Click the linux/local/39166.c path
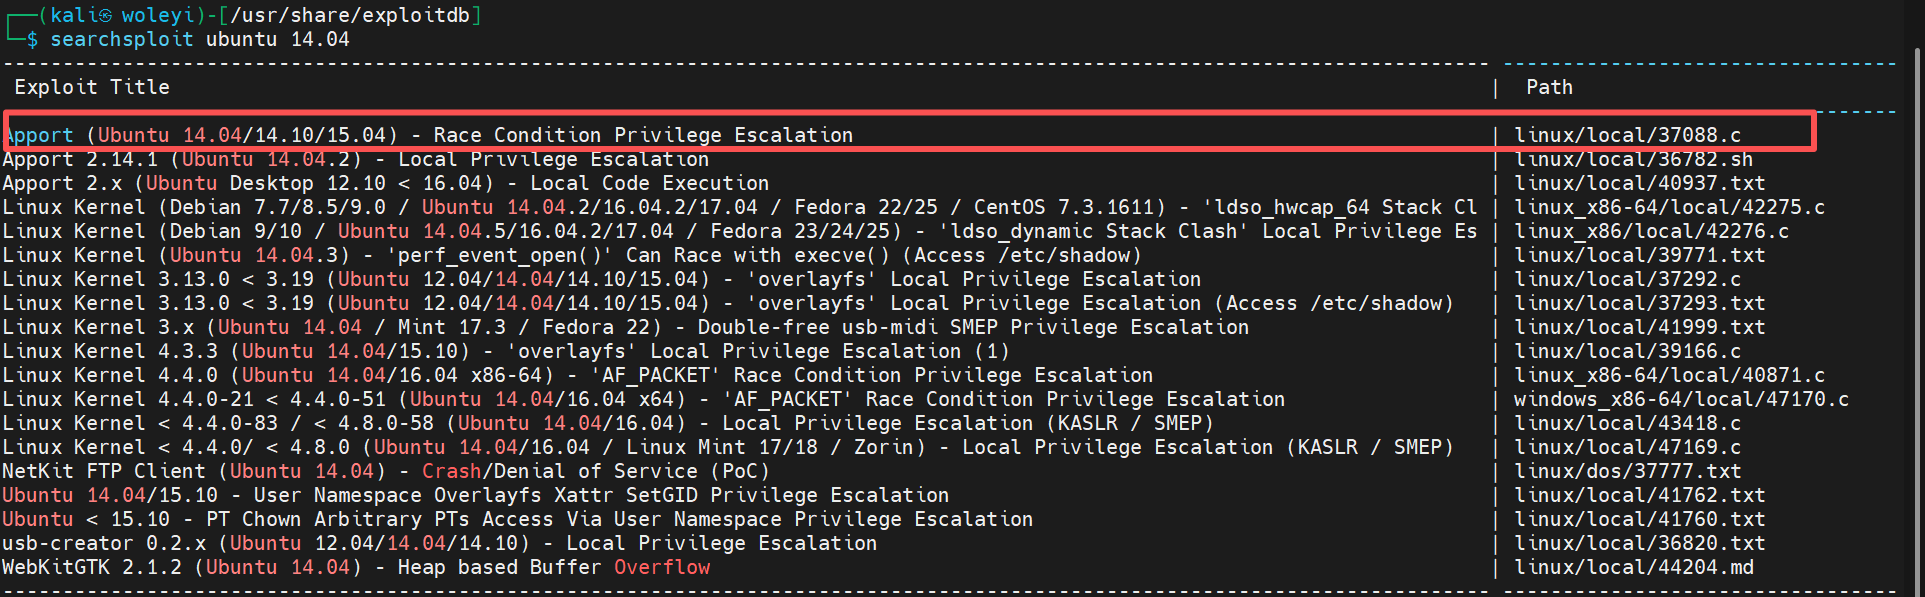Viewport: 1925px width, 597px height. [1627, 352]
